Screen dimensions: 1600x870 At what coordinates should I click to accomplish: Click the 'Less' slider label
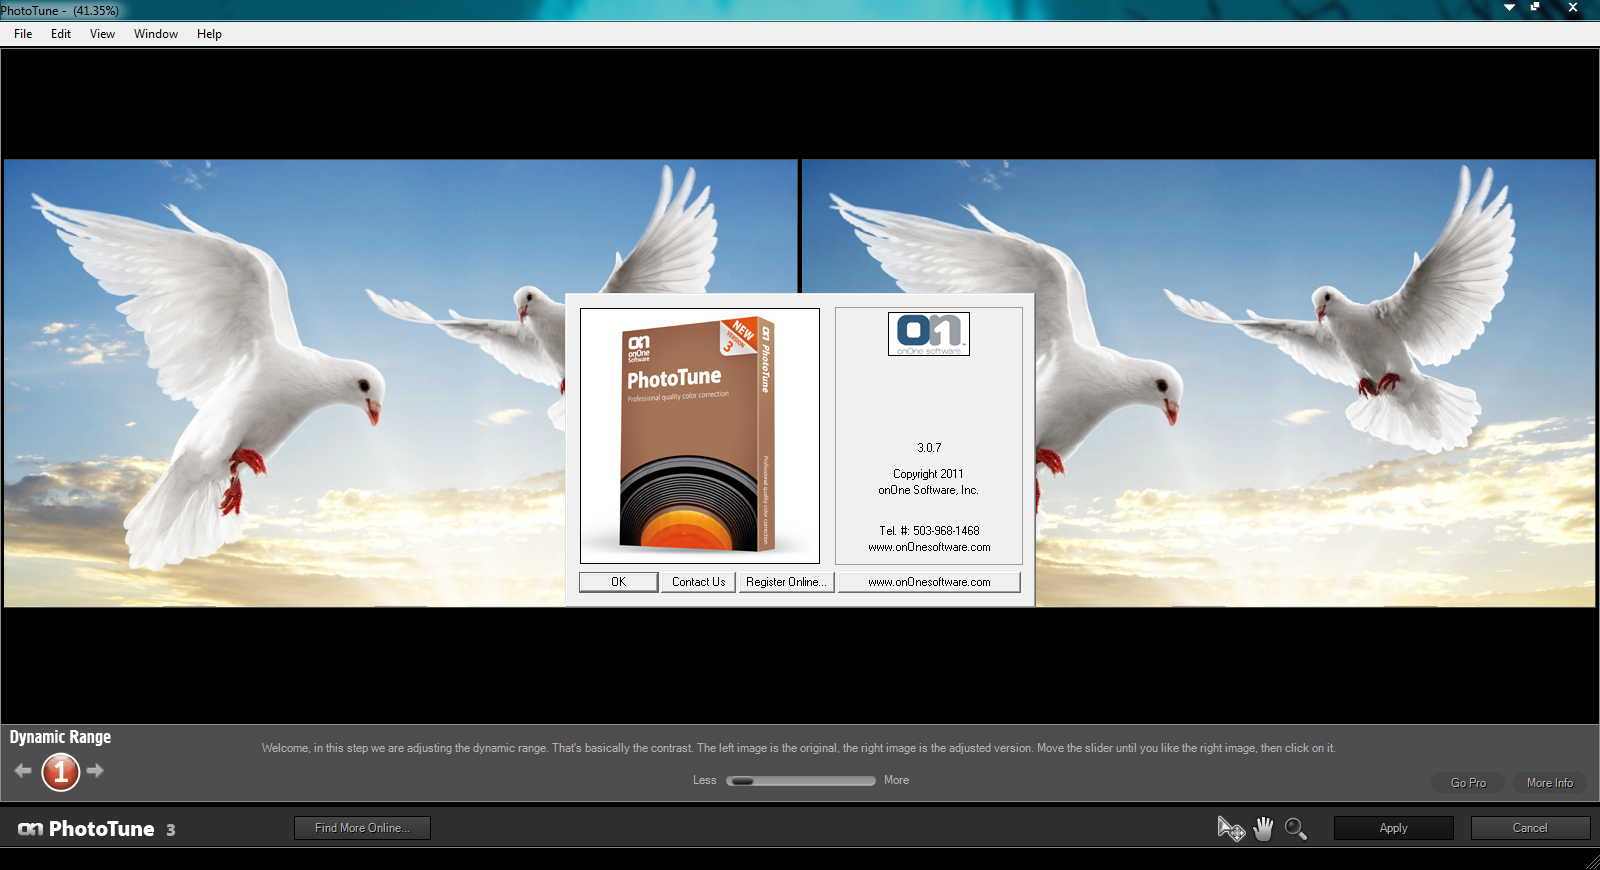704,780
